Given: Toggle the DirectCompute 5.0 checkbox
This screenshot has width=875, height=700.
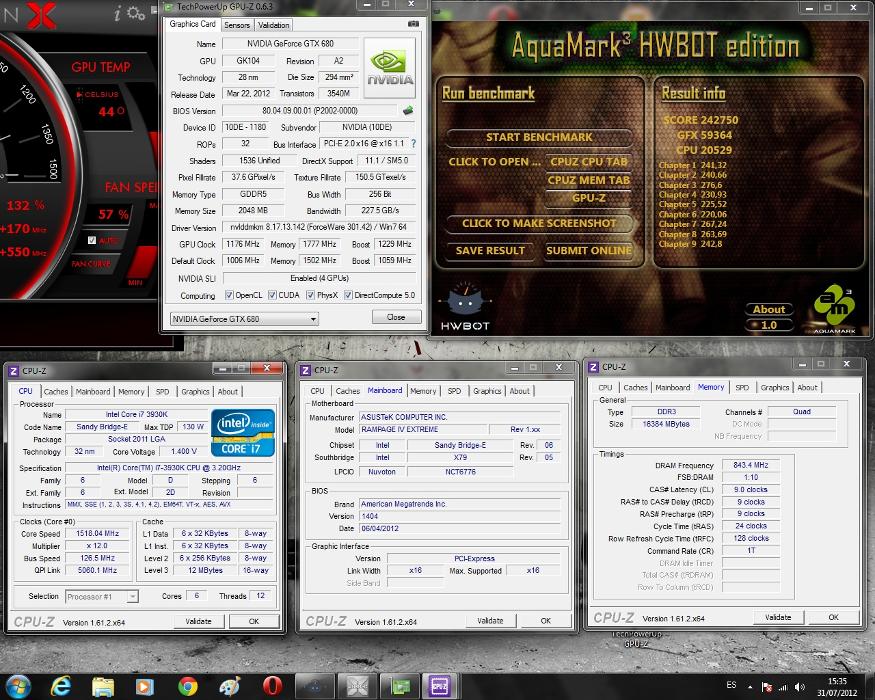Looking at the screenshot, I should pos(348,295).
